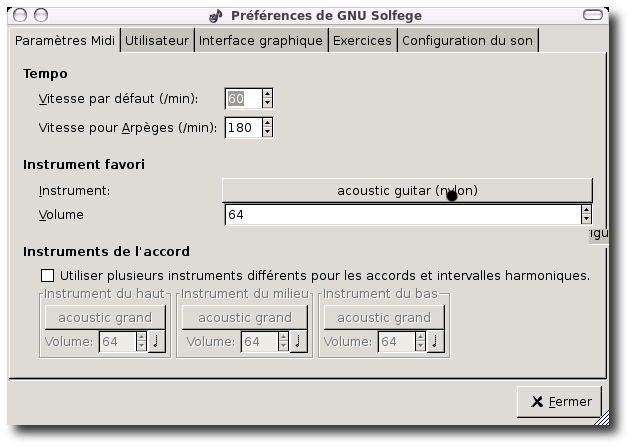Increase the Vitesse par défaut value
Image resolution: width=632 pixels, height=448 pixels.
coord(267,94)
